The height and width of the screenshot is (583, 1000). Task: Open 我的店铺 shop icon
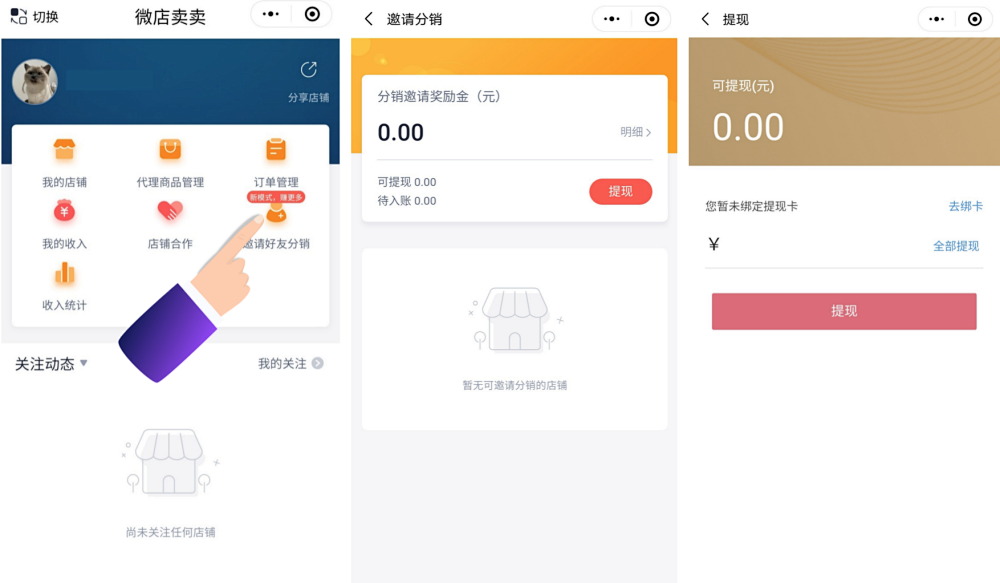64,150
